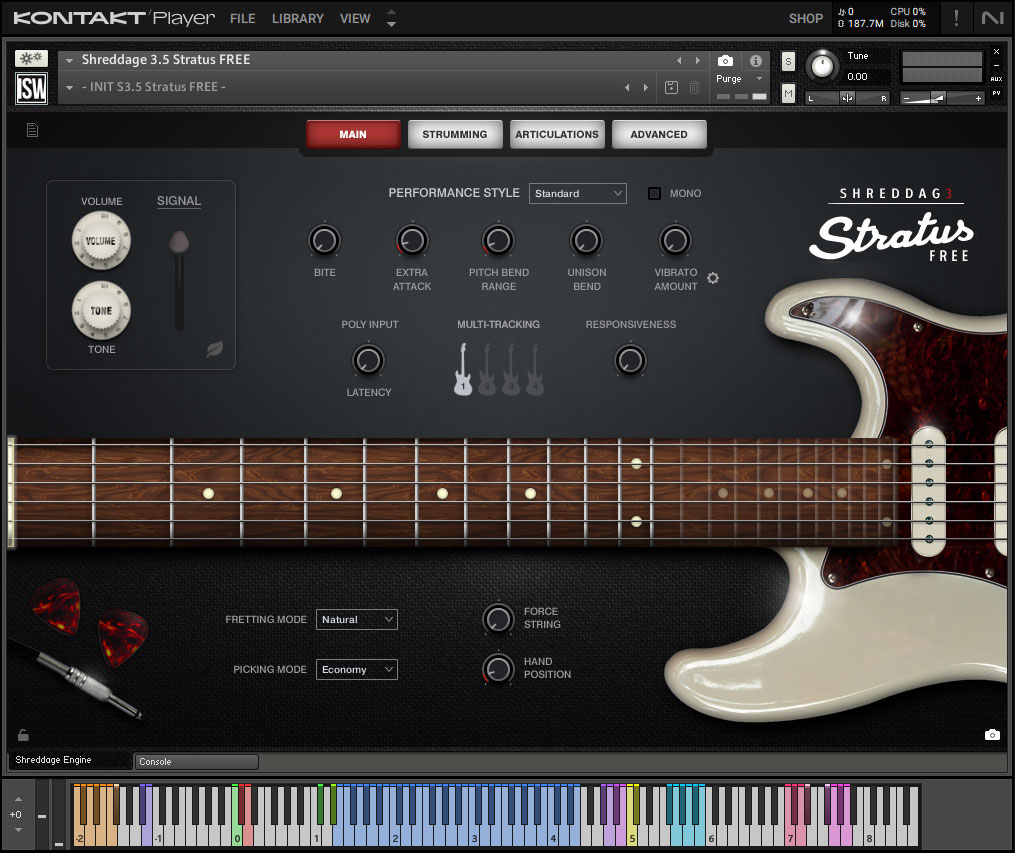Raise the keyboard octave with up arrow

tap(18, 799)
